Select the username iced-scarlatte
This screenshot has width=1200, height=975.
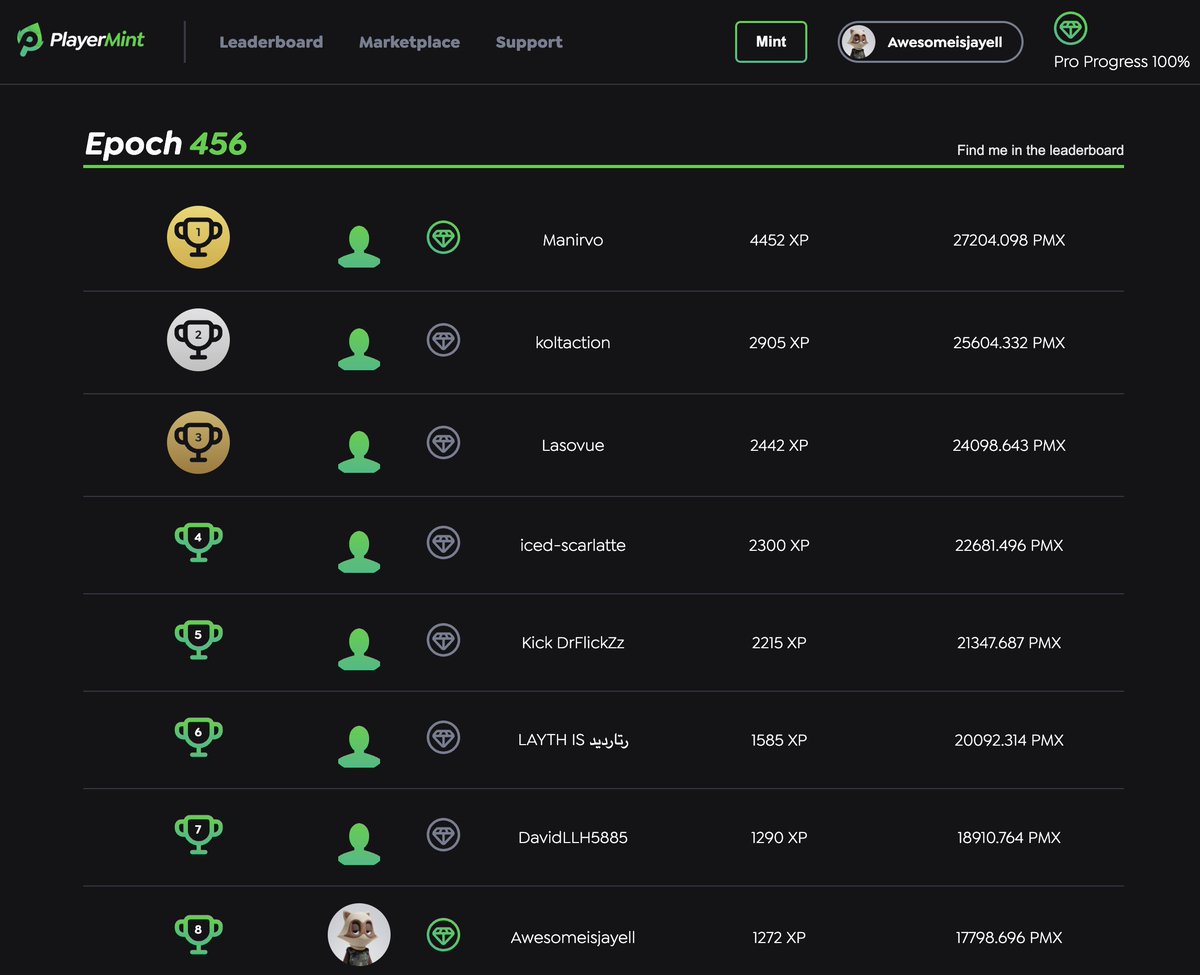click(x=573, y=545)
